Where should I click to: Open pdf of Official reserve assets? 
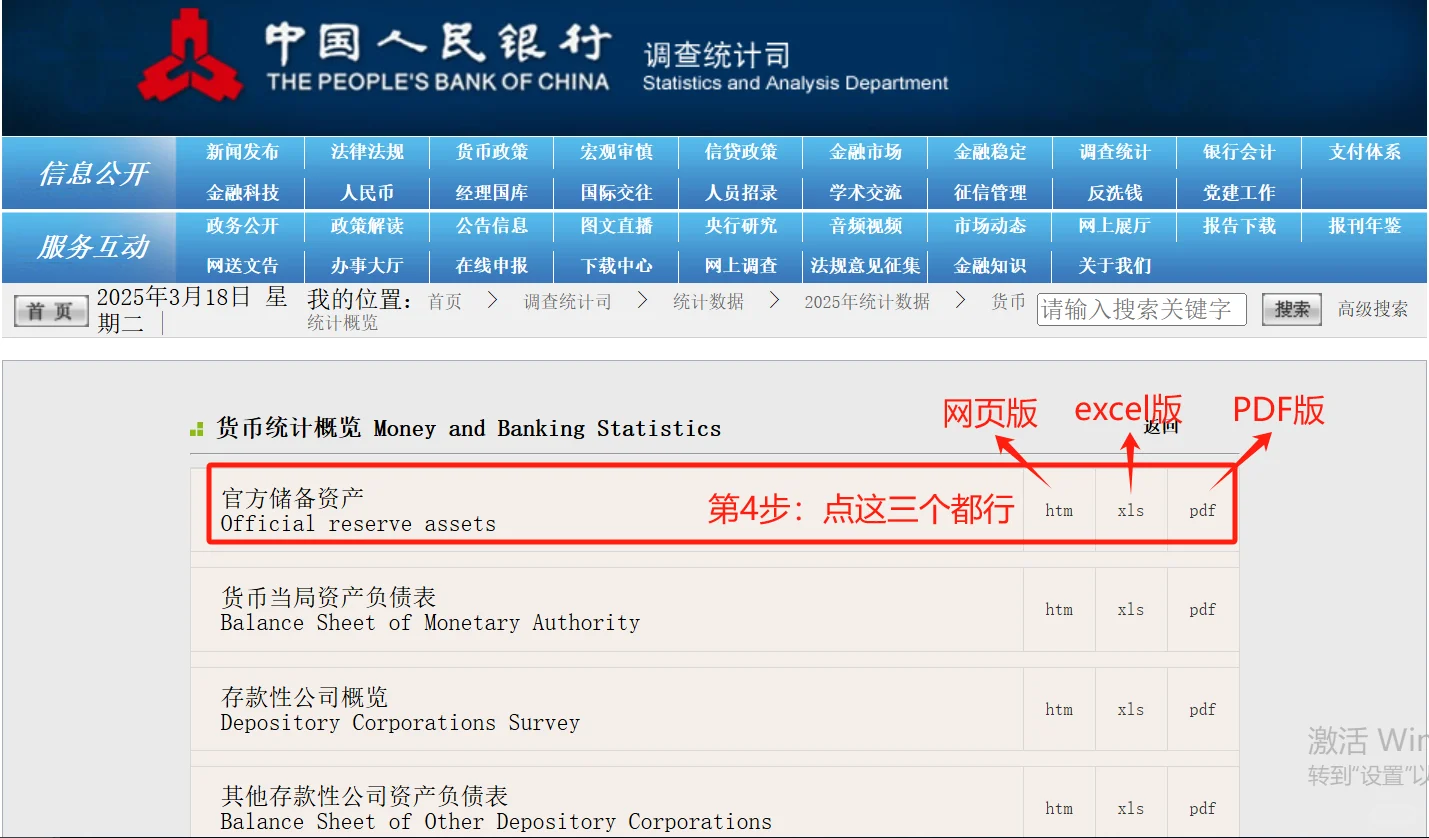(x=1203, y=510)
